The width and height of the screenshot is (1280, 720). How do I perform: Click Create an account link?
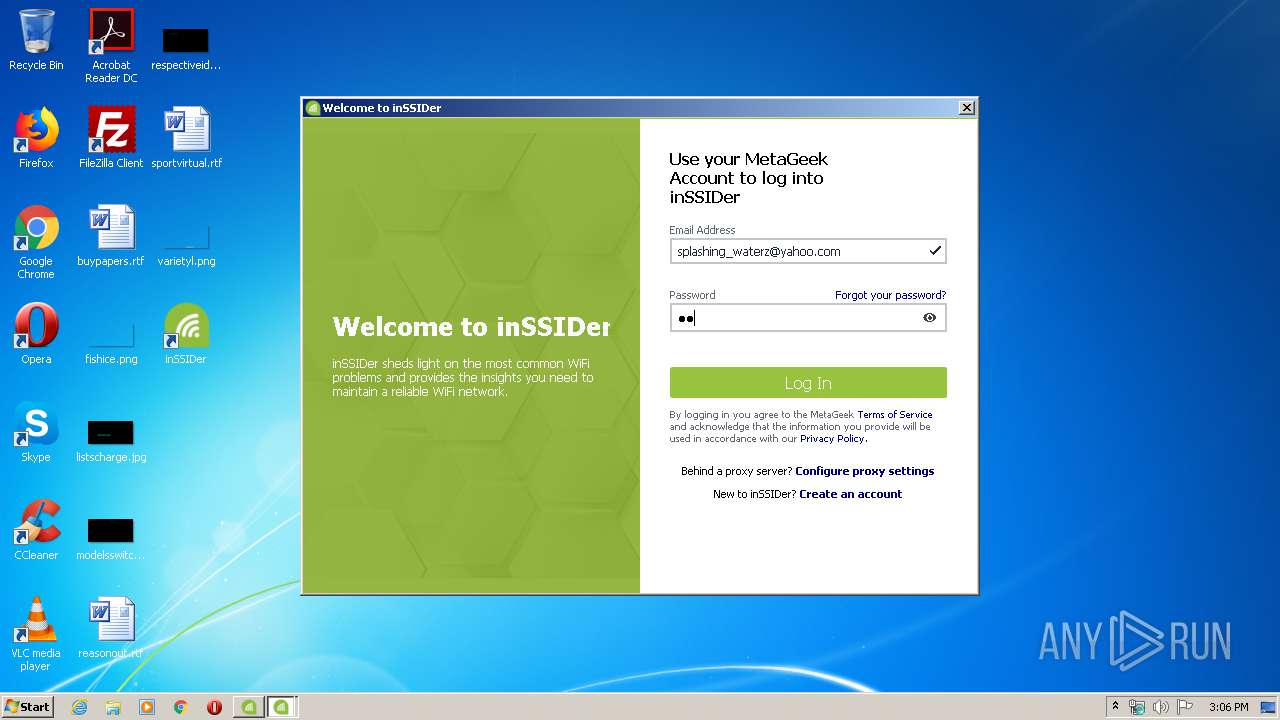[x=851, y=494]
